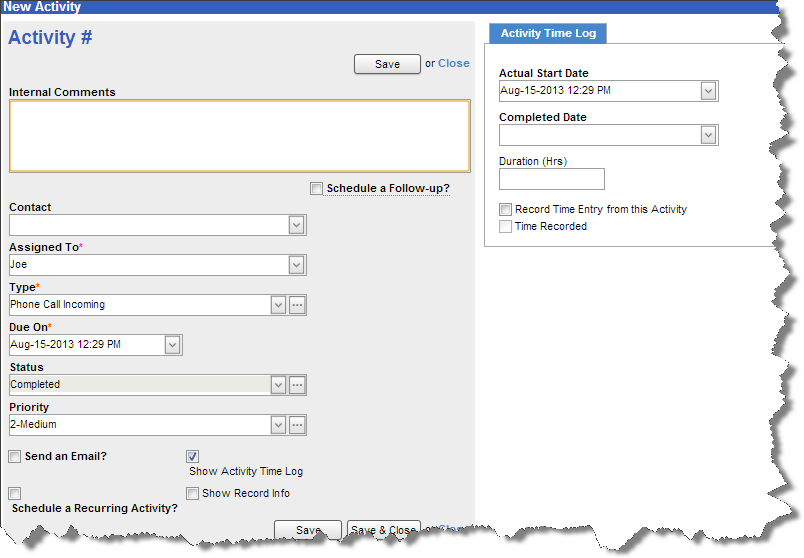Expand the Completed Date dropdown
This screenshot has width=804, height=558.
pos(709,135)
